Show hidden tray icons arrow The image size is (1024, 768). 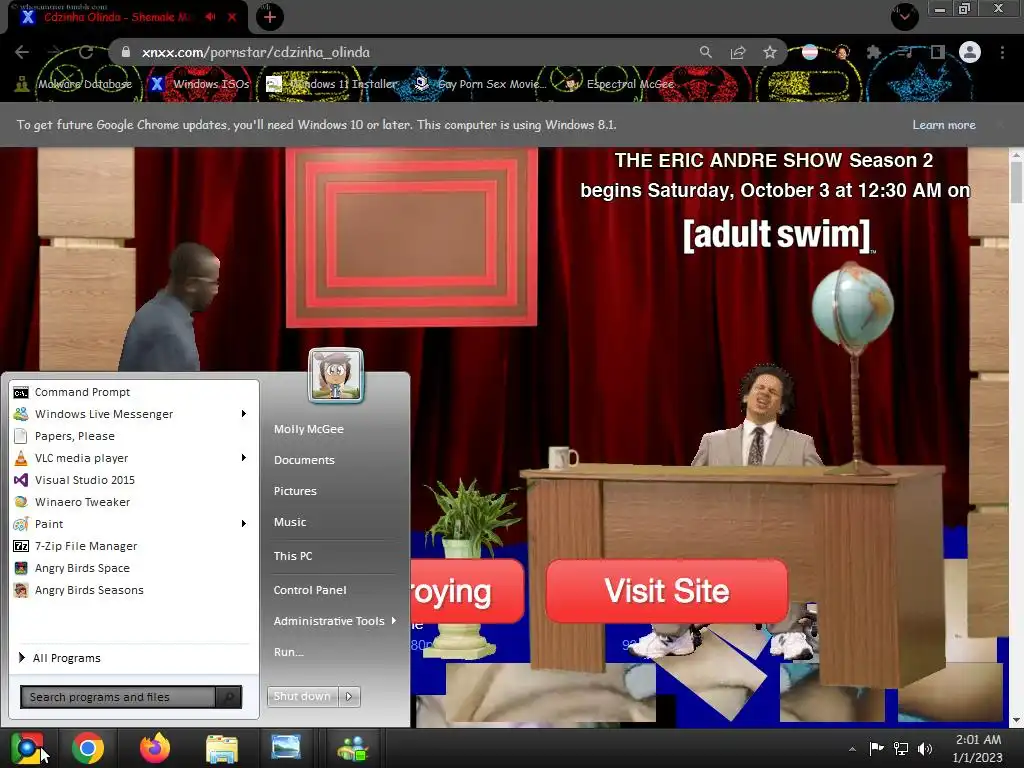(x=852, y=749)
